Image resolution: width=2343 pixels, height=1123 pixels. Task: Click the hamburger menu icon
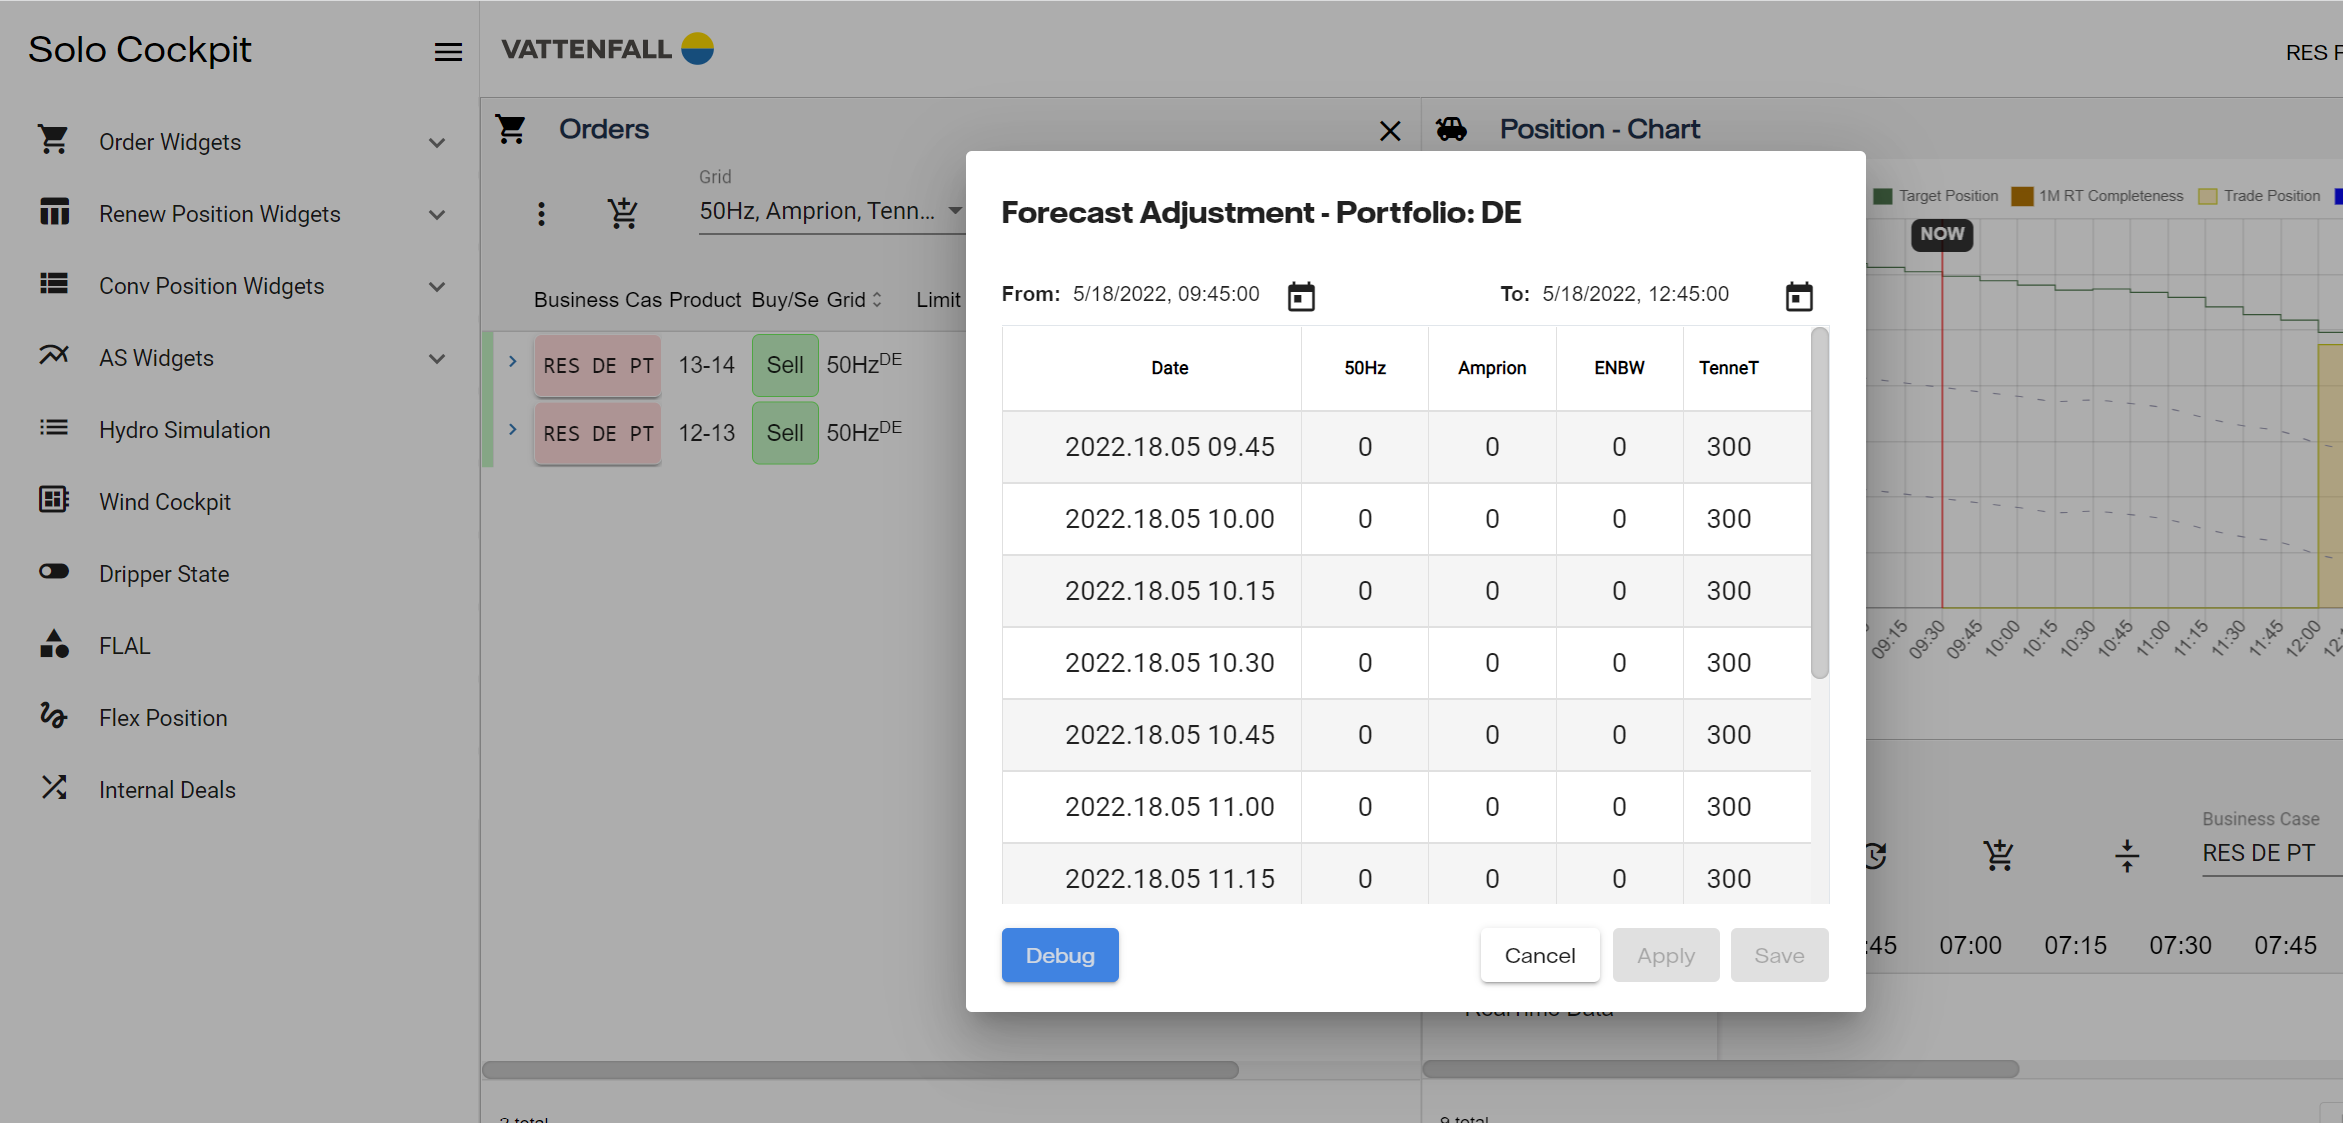click(x=448, y=52)
